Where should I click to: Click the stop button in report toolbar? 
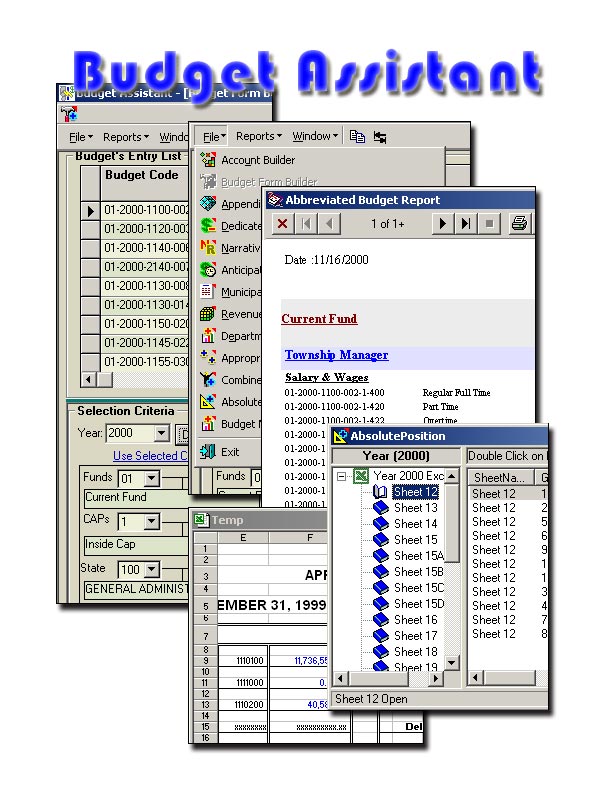489,224
